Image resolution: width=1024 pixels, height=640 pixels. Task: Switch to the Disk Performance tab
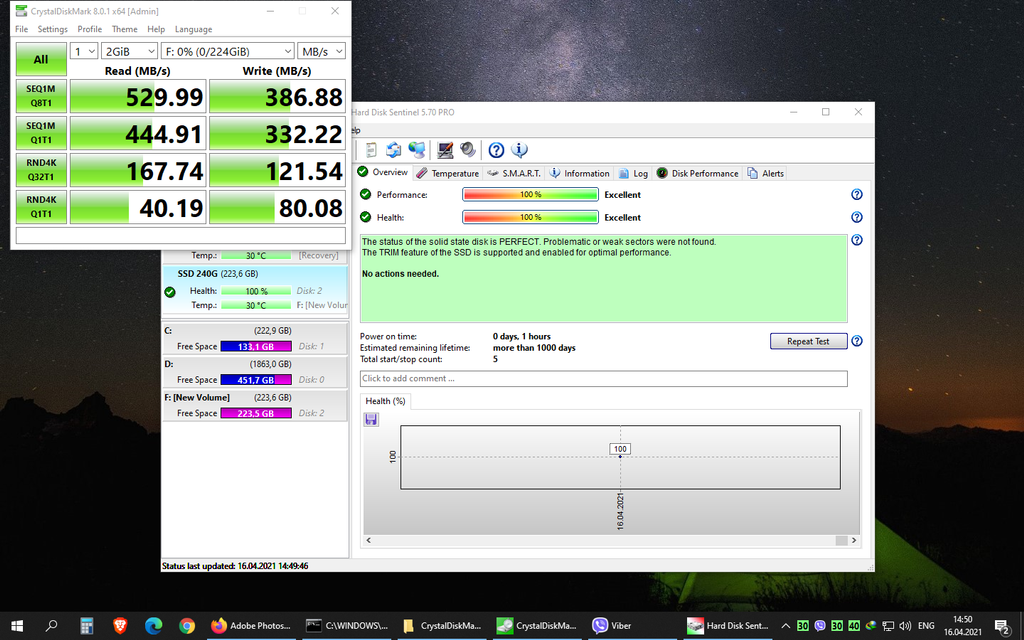click(x=697, y=173)
